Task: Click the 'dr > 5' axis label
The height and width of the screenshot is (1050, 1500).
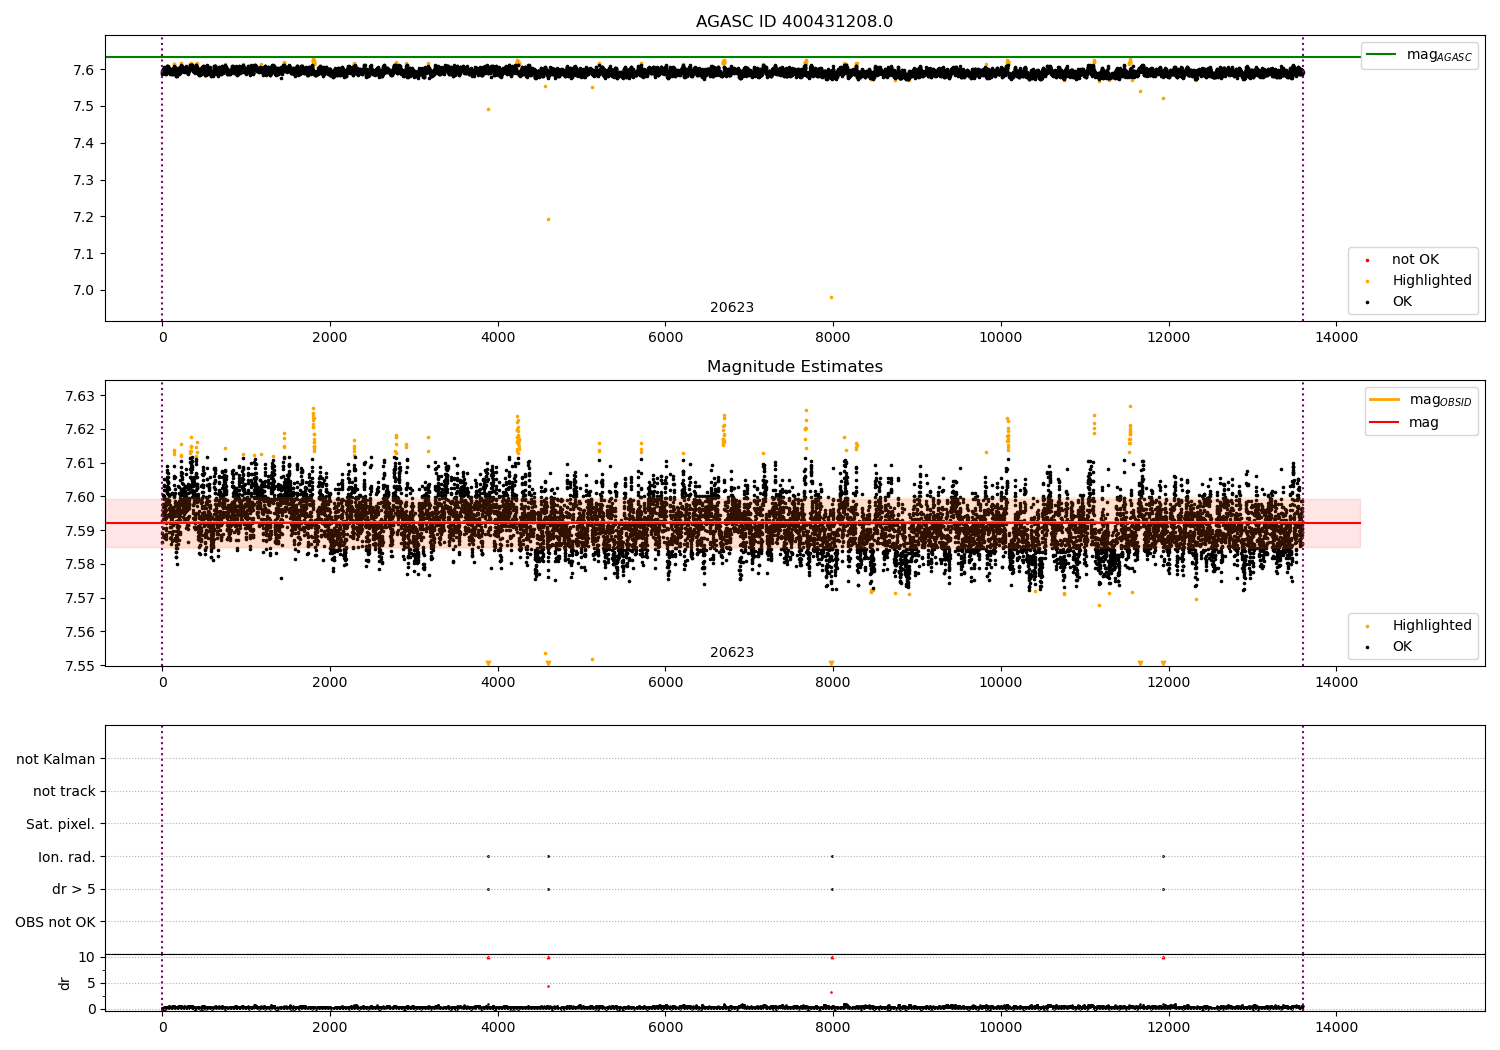Action: click(74, 889)
